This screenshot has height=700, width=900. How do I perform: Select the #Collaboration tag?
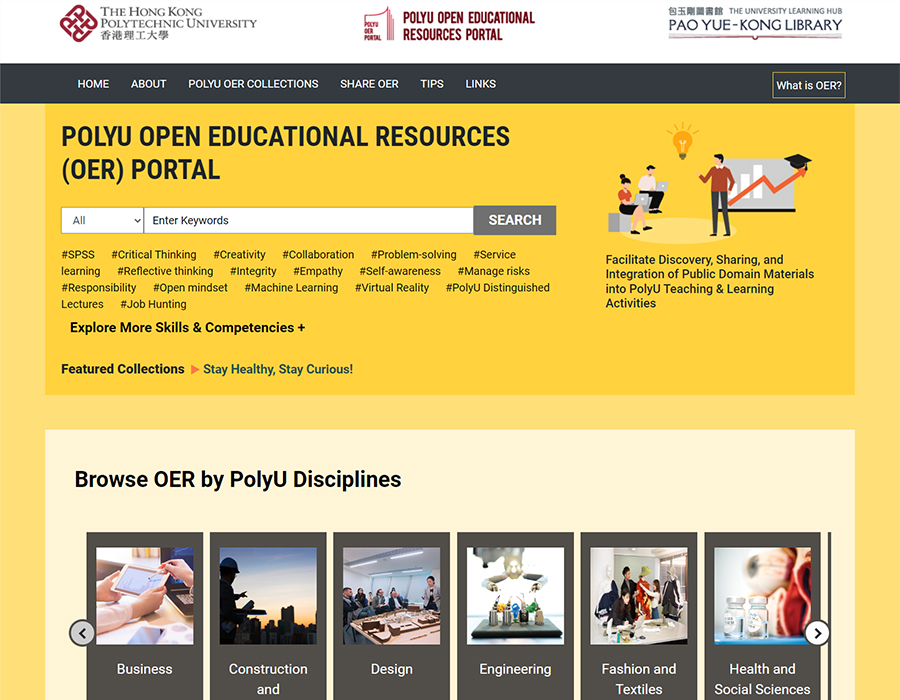[318, 255]
